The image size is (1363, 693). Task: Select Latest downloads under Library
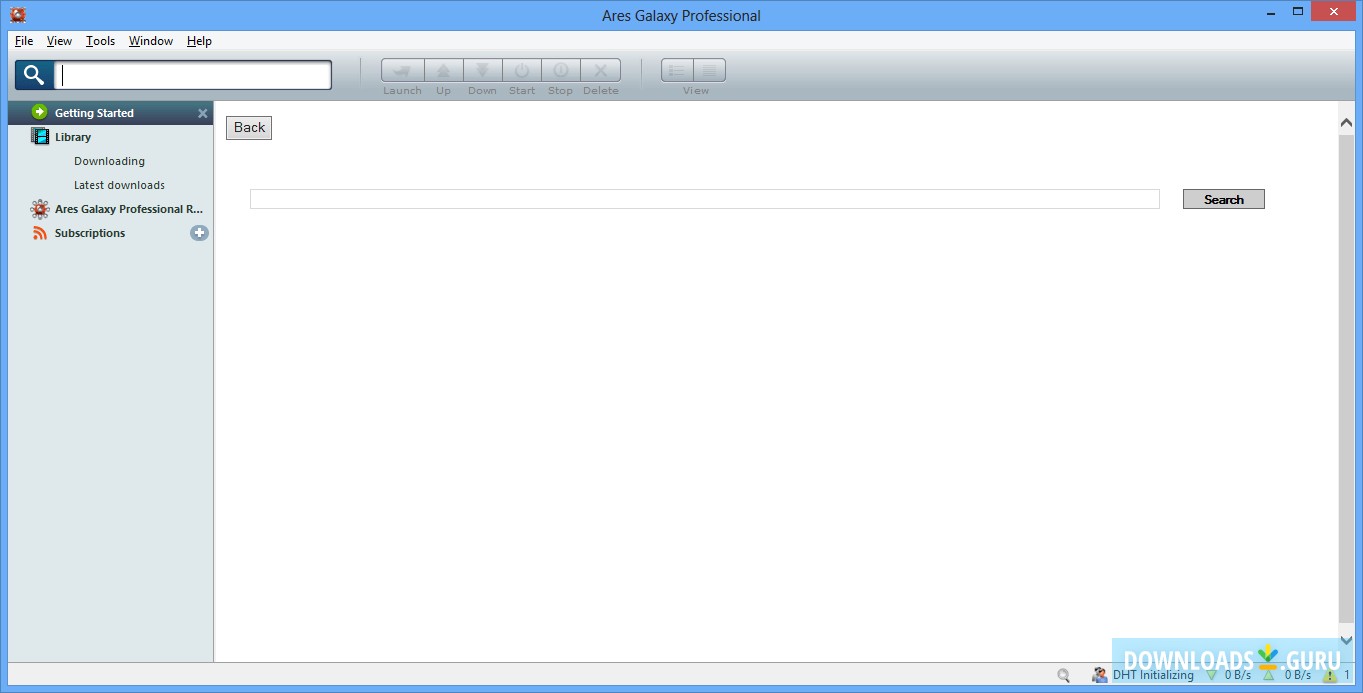pos(119,185)
